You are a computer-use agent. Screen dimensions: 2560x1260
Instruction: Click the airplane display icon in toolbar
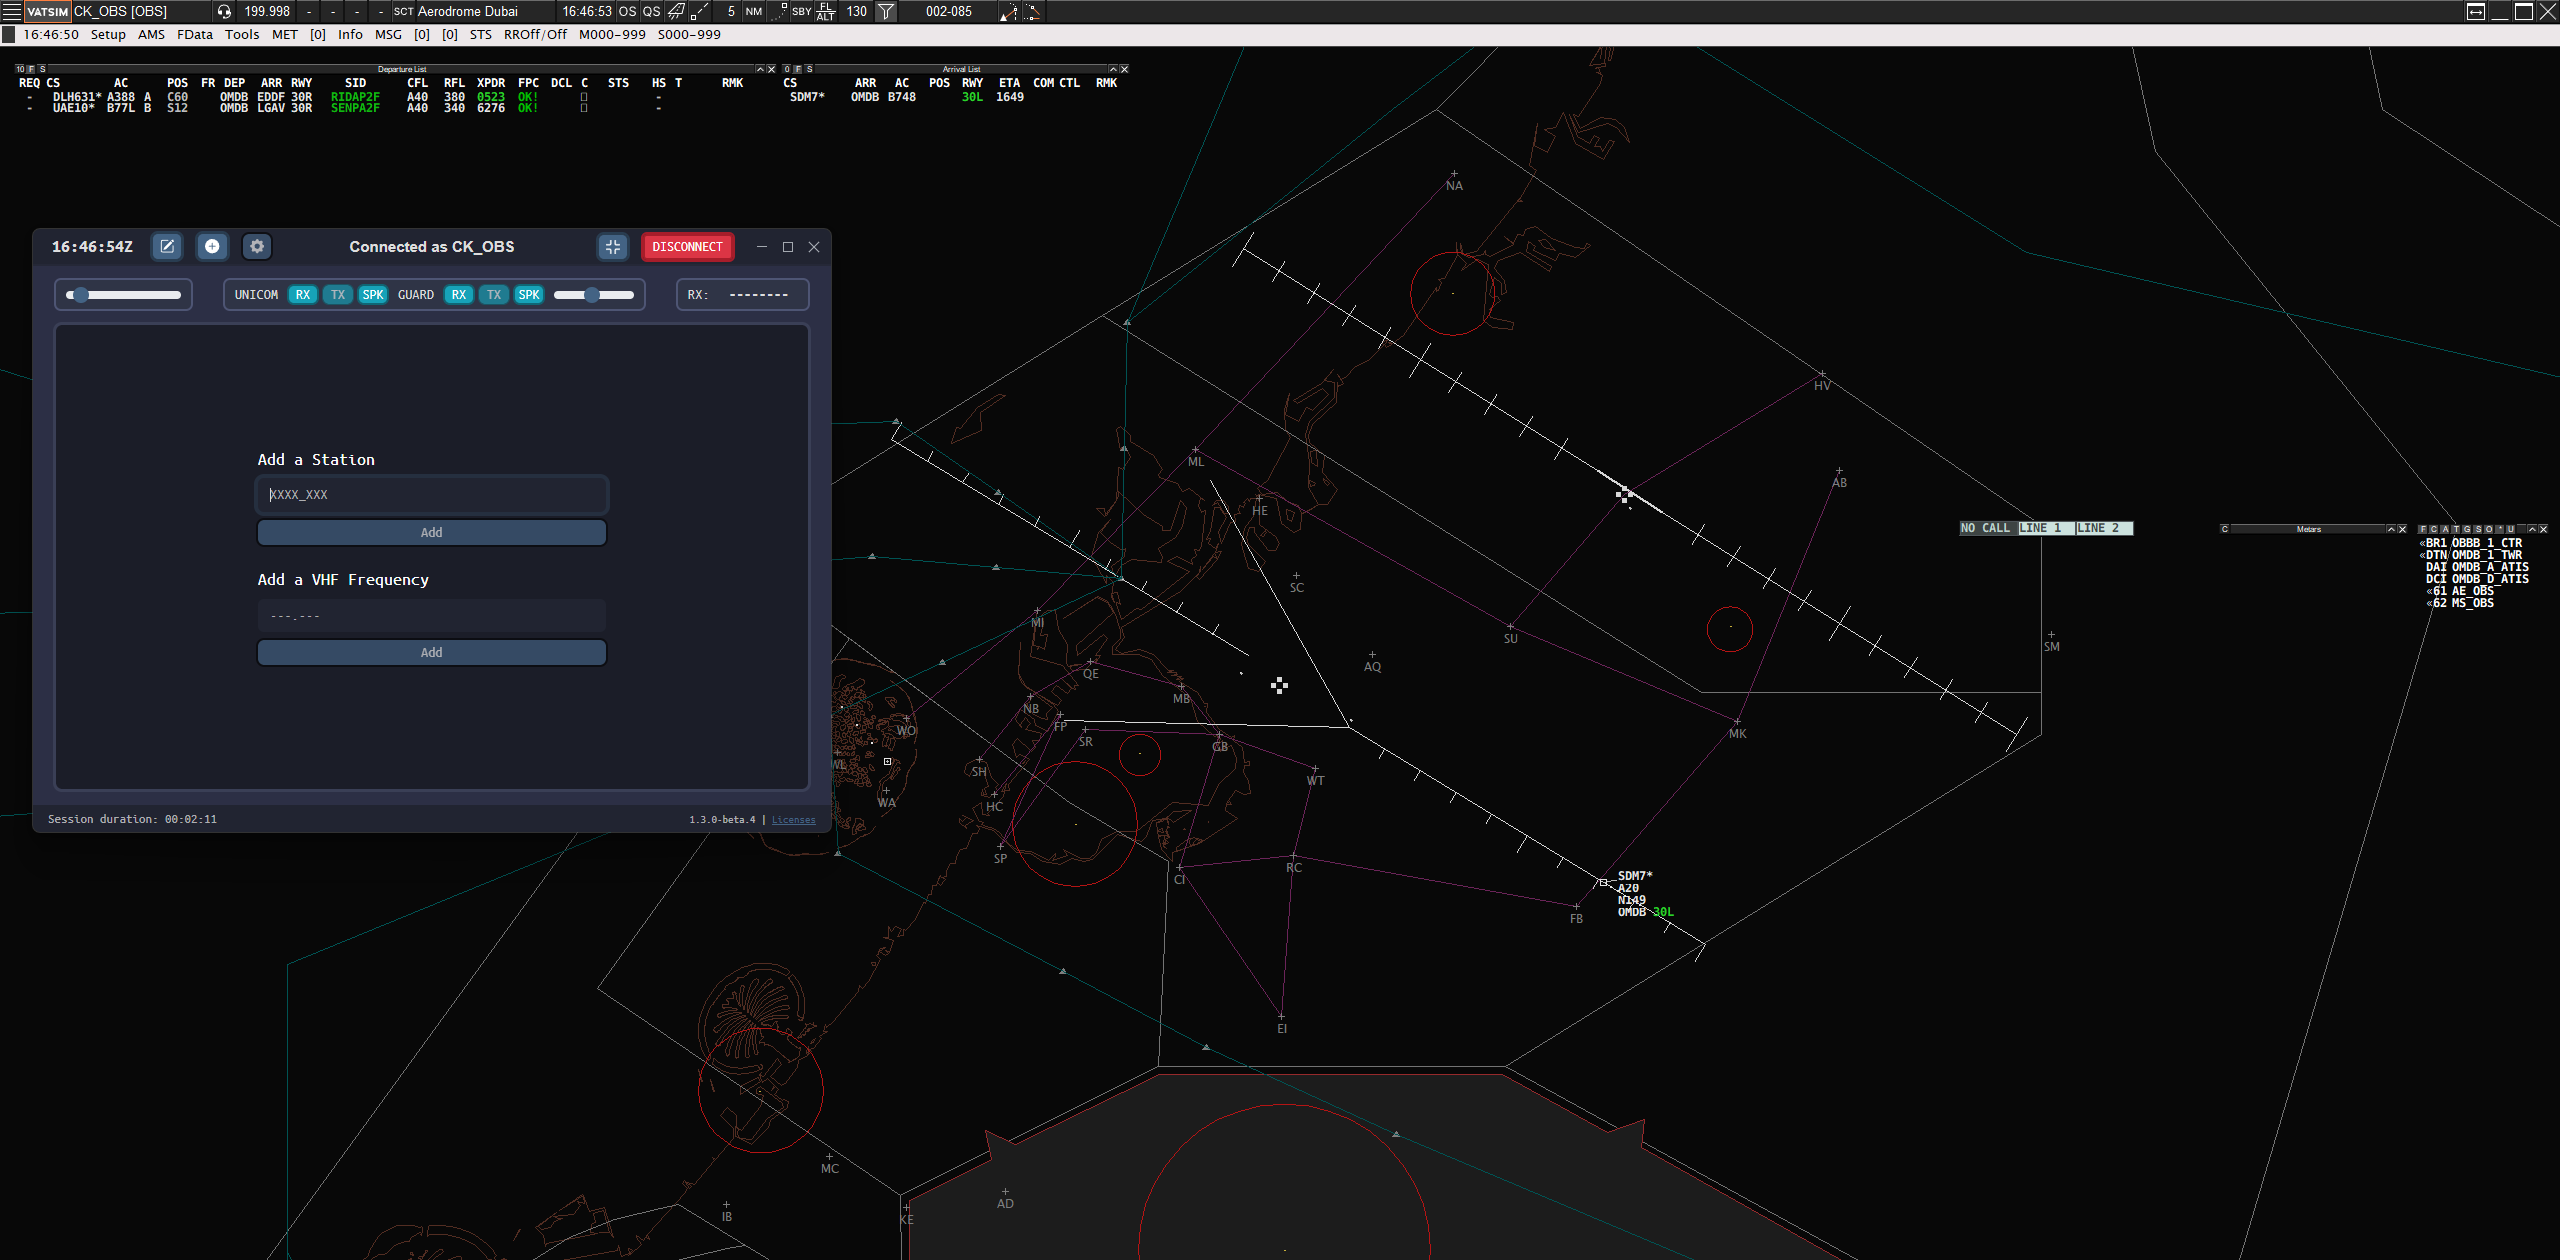[x=676, y=11]
